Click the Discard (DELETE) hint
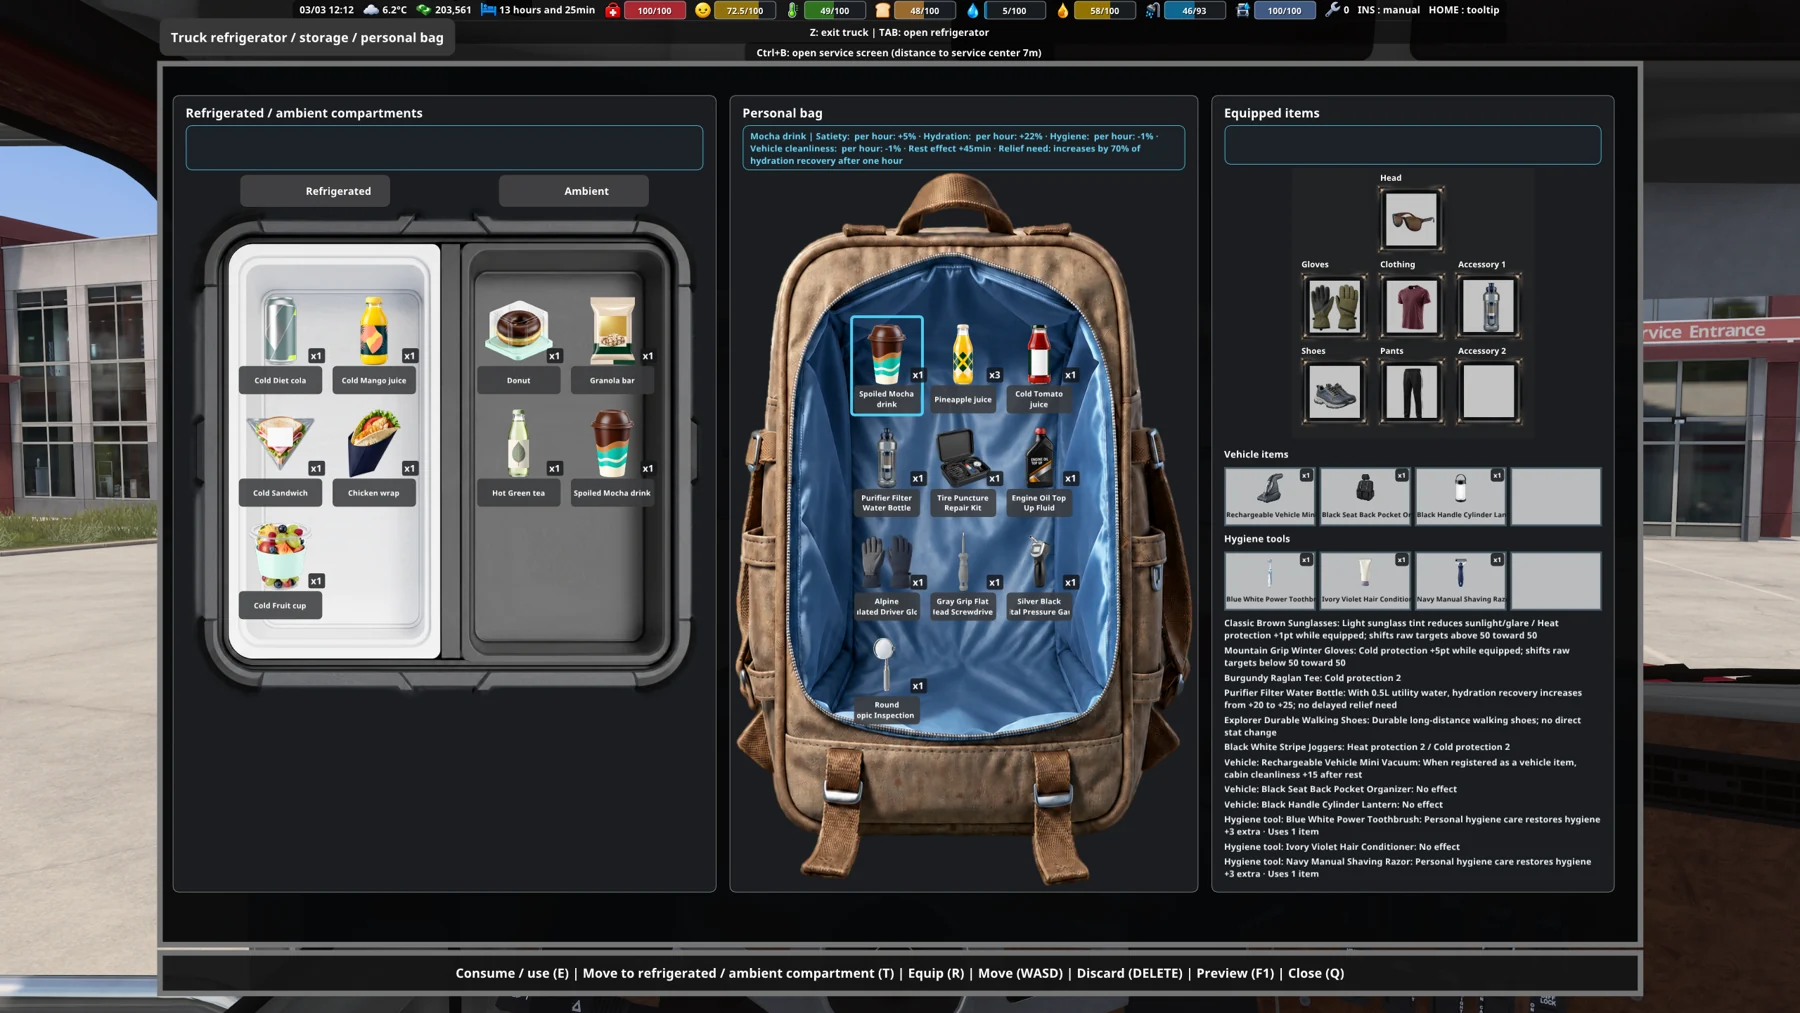The height and width of the screenshot is (1013, 1800). pyautogui.click(x=1129, y=973)
